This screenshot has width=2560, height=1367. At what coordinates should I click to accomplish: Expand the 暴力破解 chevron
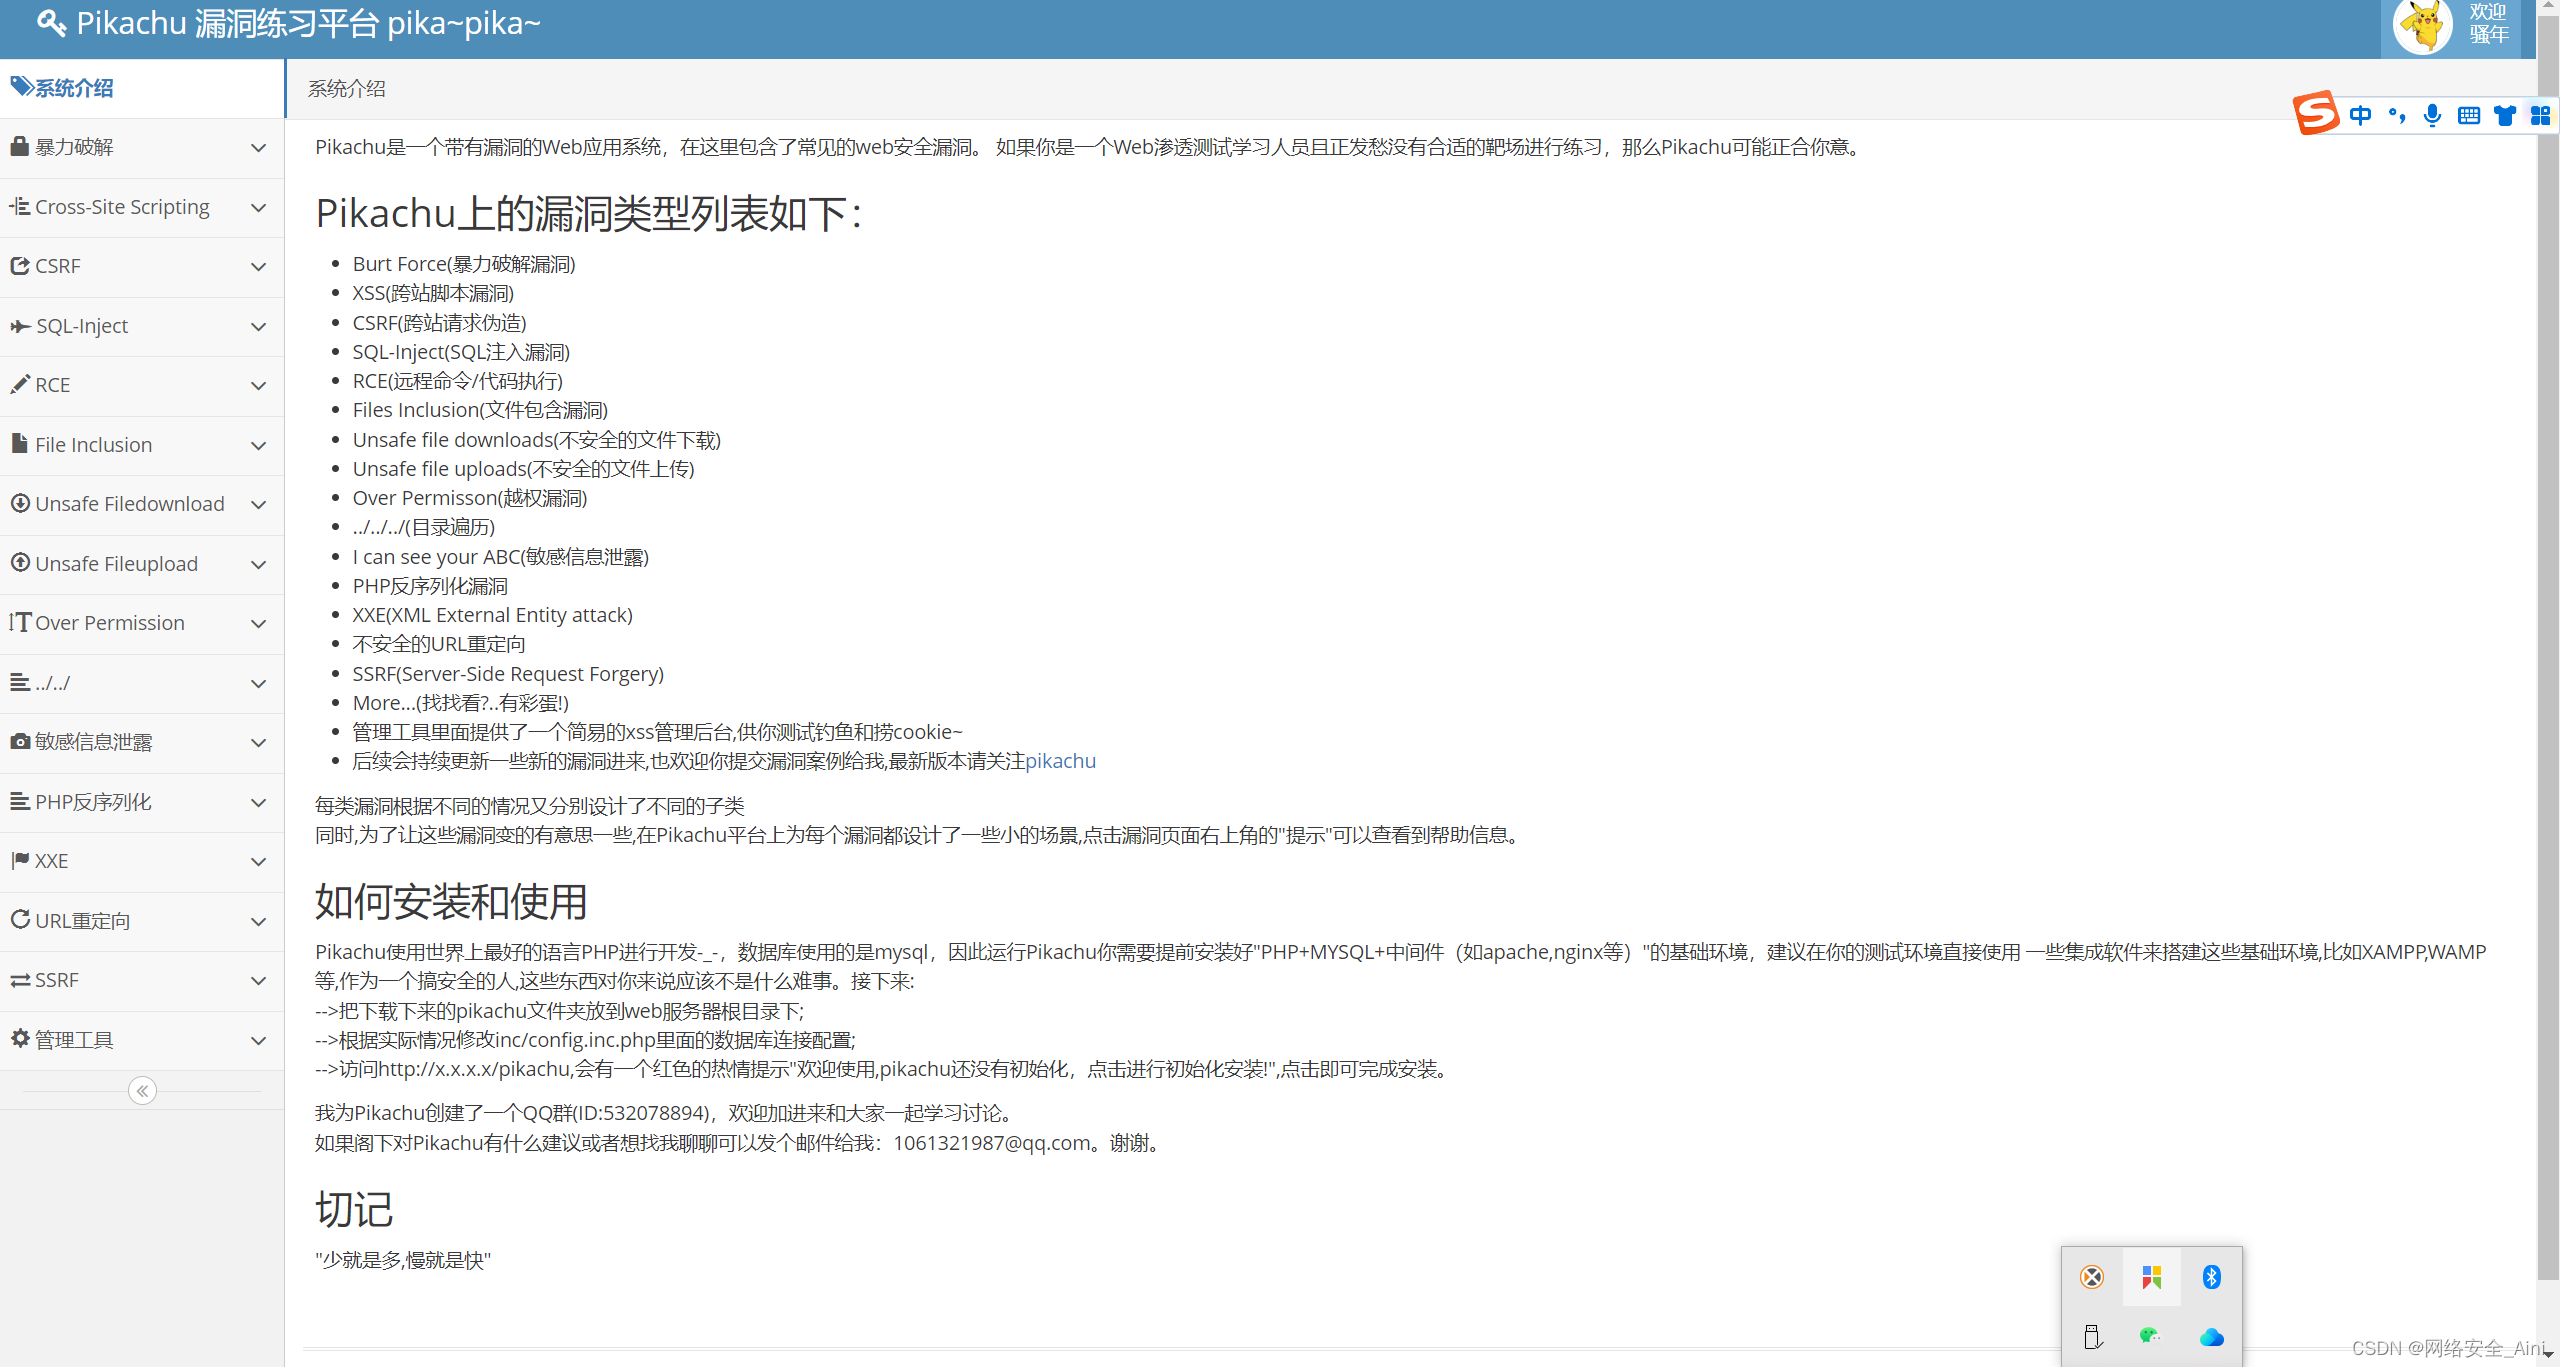[258, 148]
